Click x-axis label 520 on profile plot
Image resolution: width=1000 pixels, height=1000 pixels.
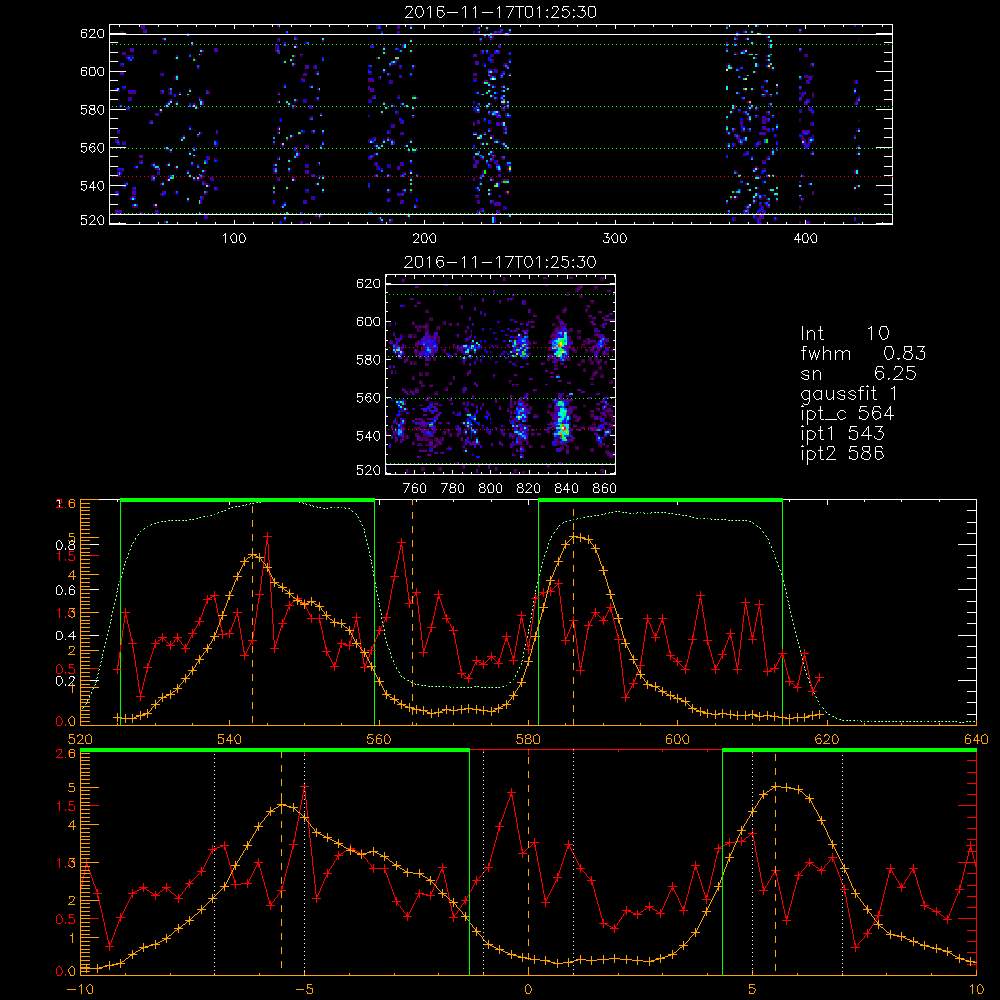[80, 739]
